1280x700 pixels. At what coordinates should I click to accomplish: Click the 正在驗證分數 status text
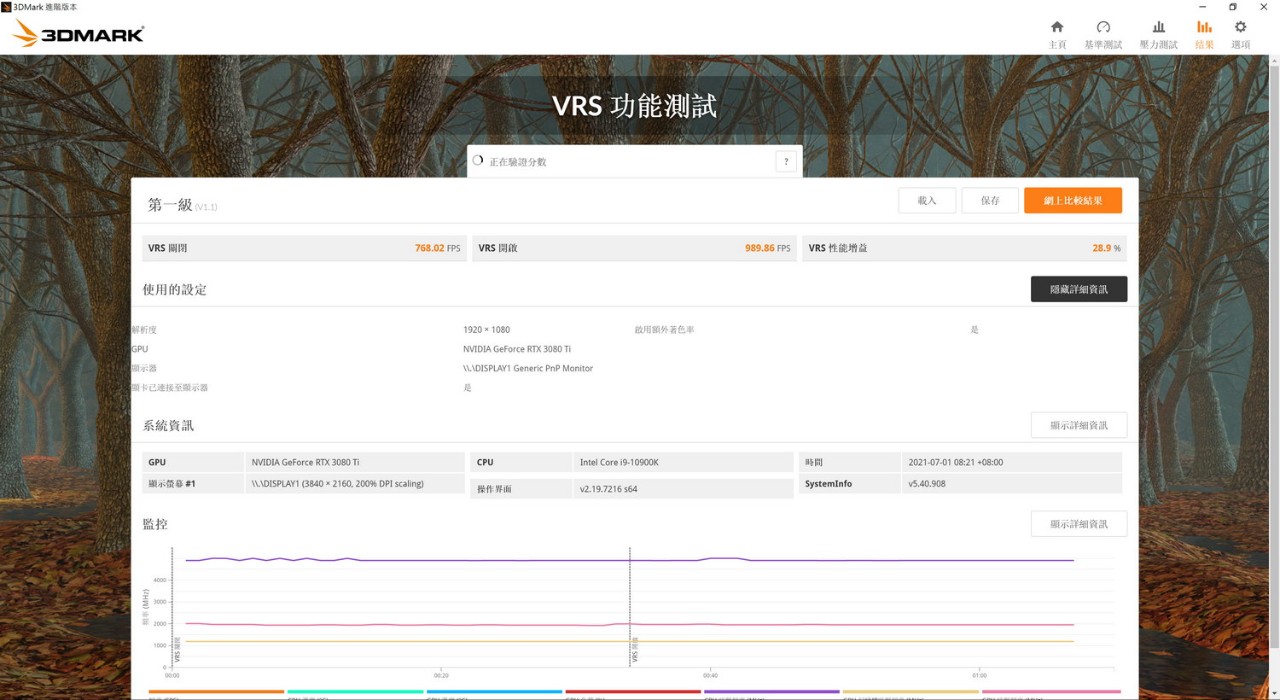(518, 162)
